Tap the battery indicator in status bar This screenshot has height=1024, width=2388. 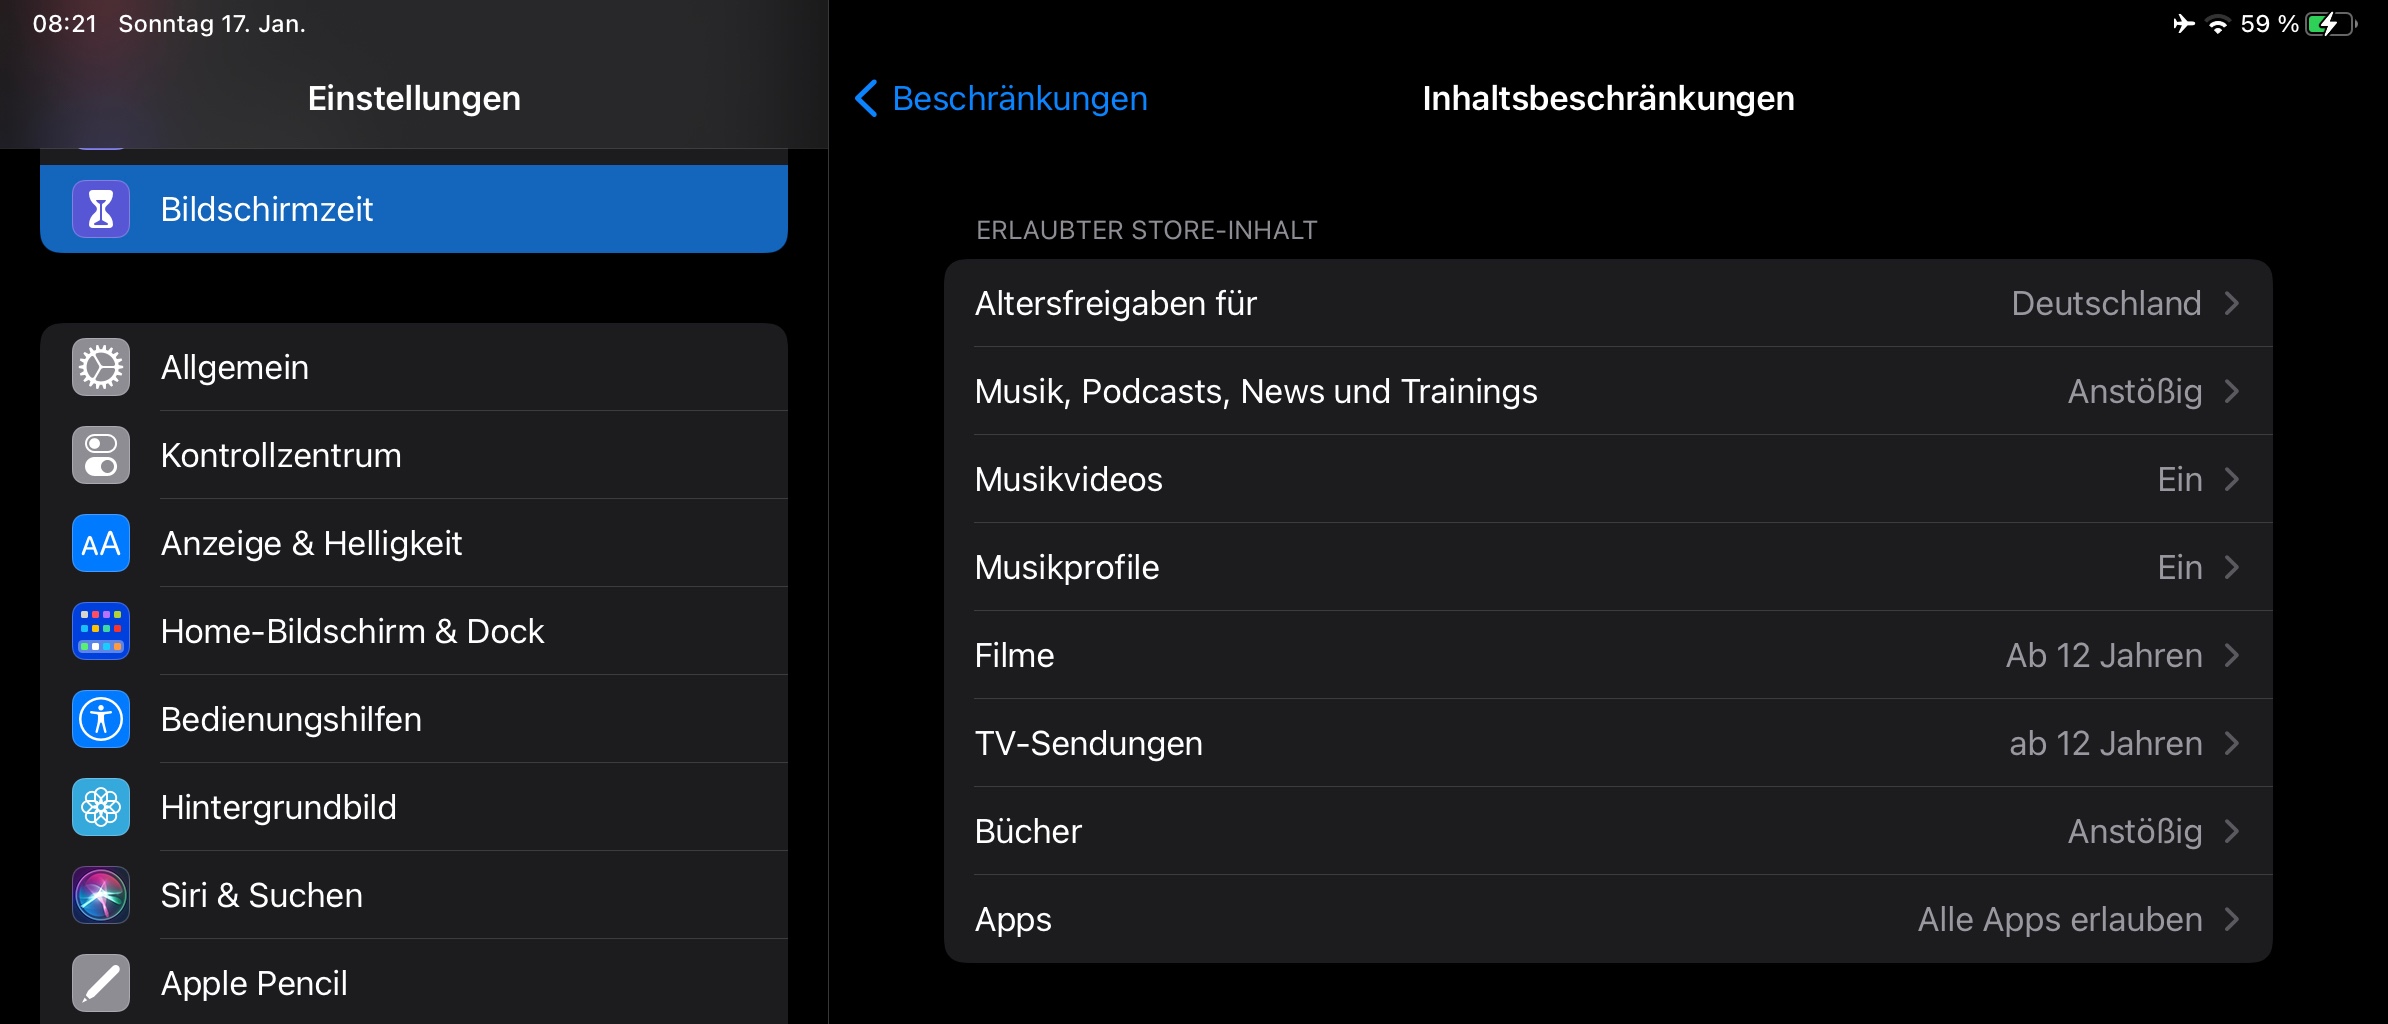pos(2330,24)
